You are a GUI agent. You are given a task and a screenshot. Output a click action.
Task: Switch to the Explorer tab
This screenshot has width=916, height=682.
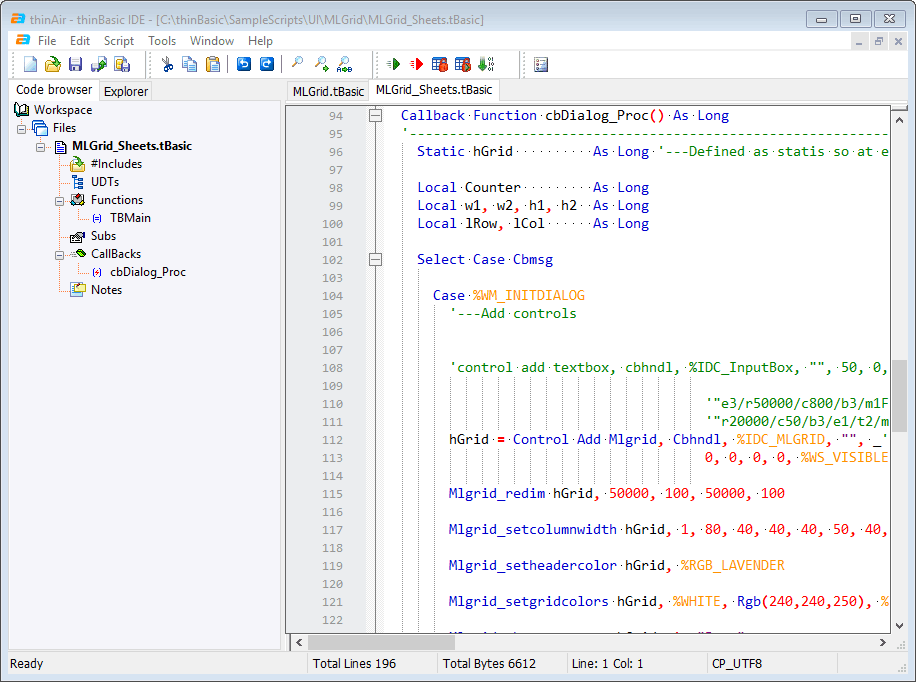pyautogui.click(x=126, y=91)
